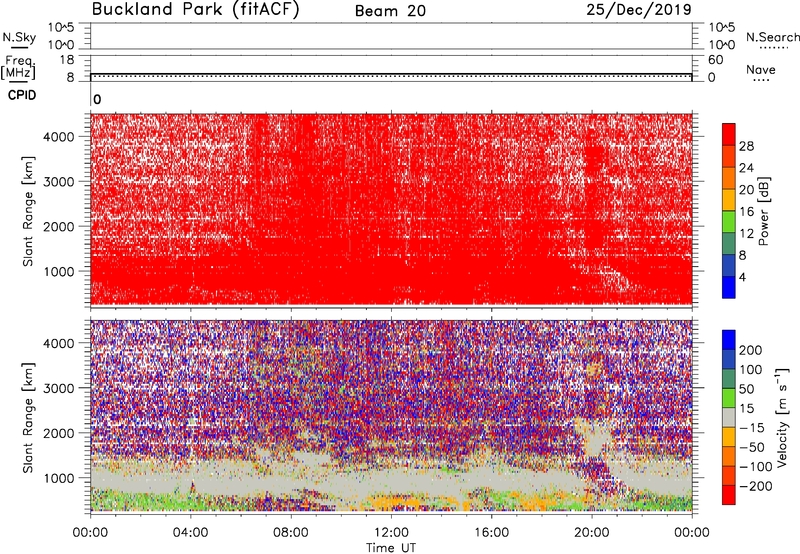Click the 60 Nave scale label
800x554 pixels.
pos(716,60)
